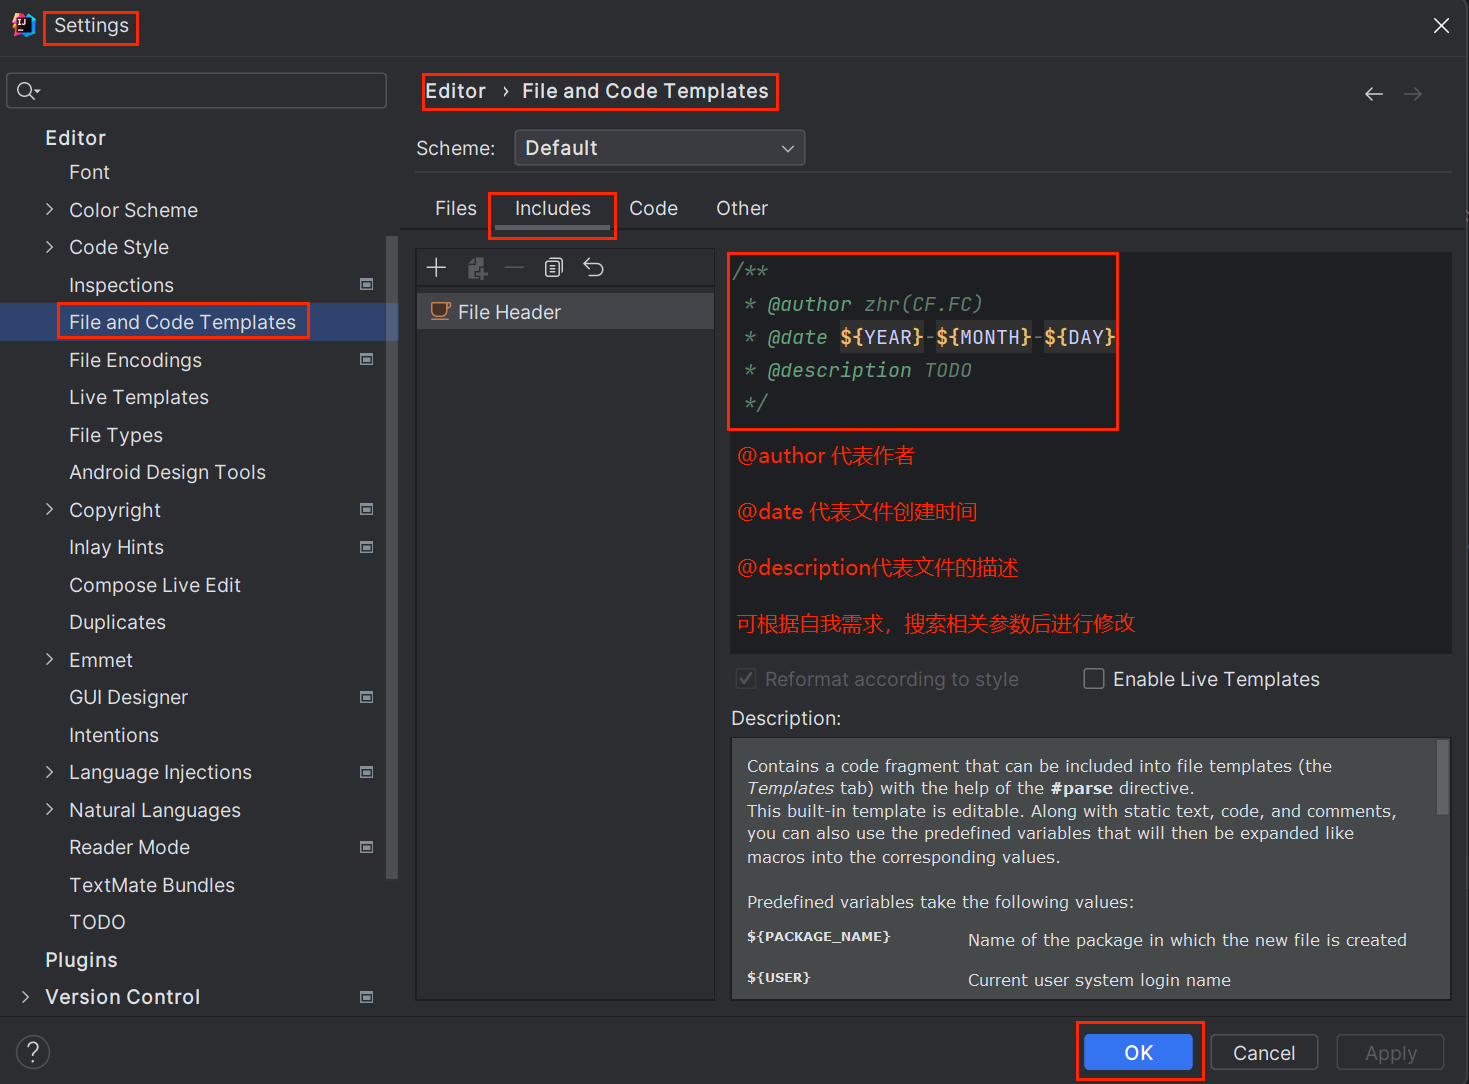This screenshot has height=1084, width=1469.
Task: Open Compose Live Edit settings
Action: click(x=155, y=585)
